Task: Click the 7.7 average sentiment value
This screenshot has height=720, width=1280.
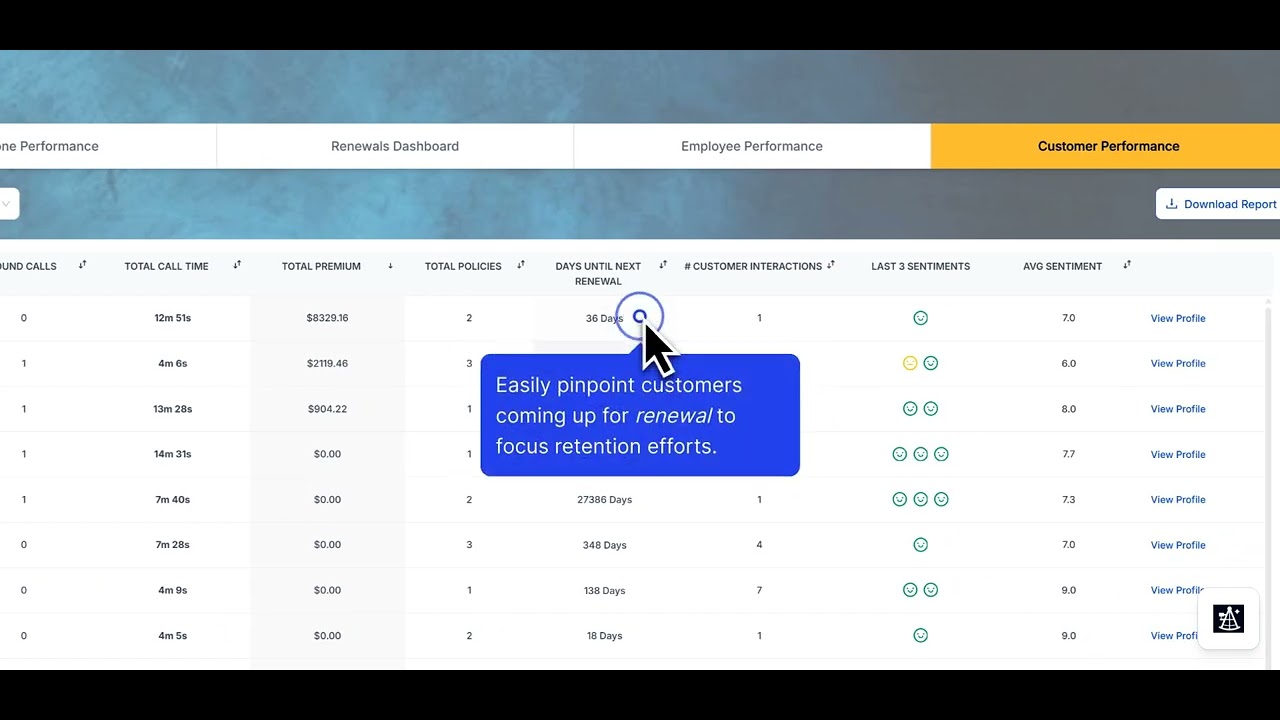Action: (x=1069, y=454)
